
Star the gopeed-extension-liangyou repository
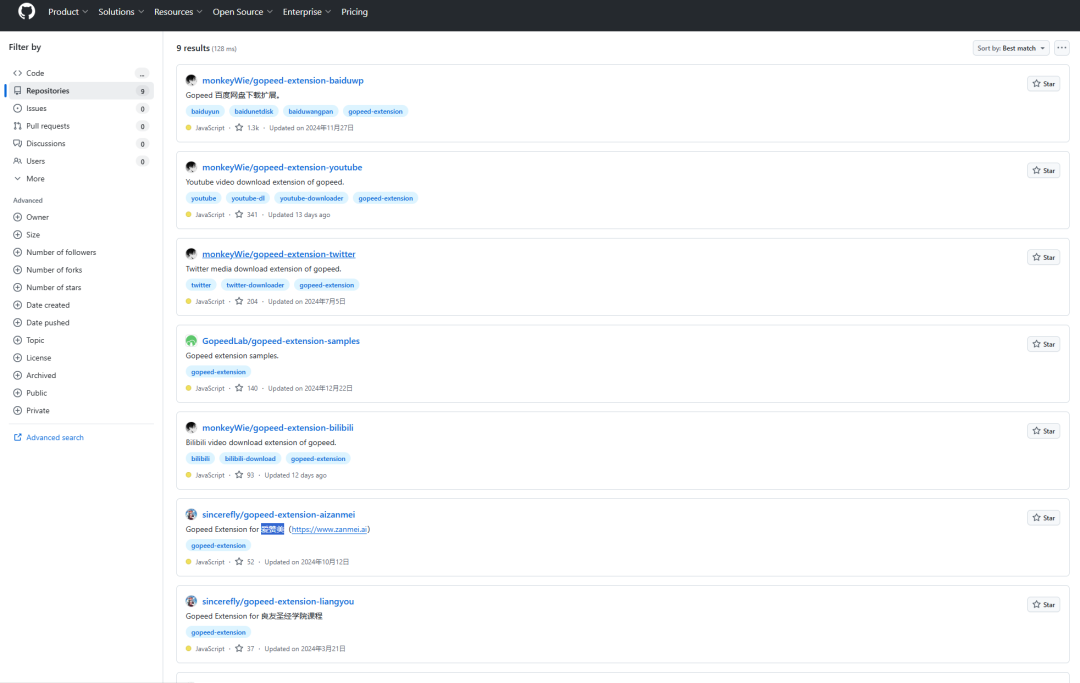[1043, 604]
